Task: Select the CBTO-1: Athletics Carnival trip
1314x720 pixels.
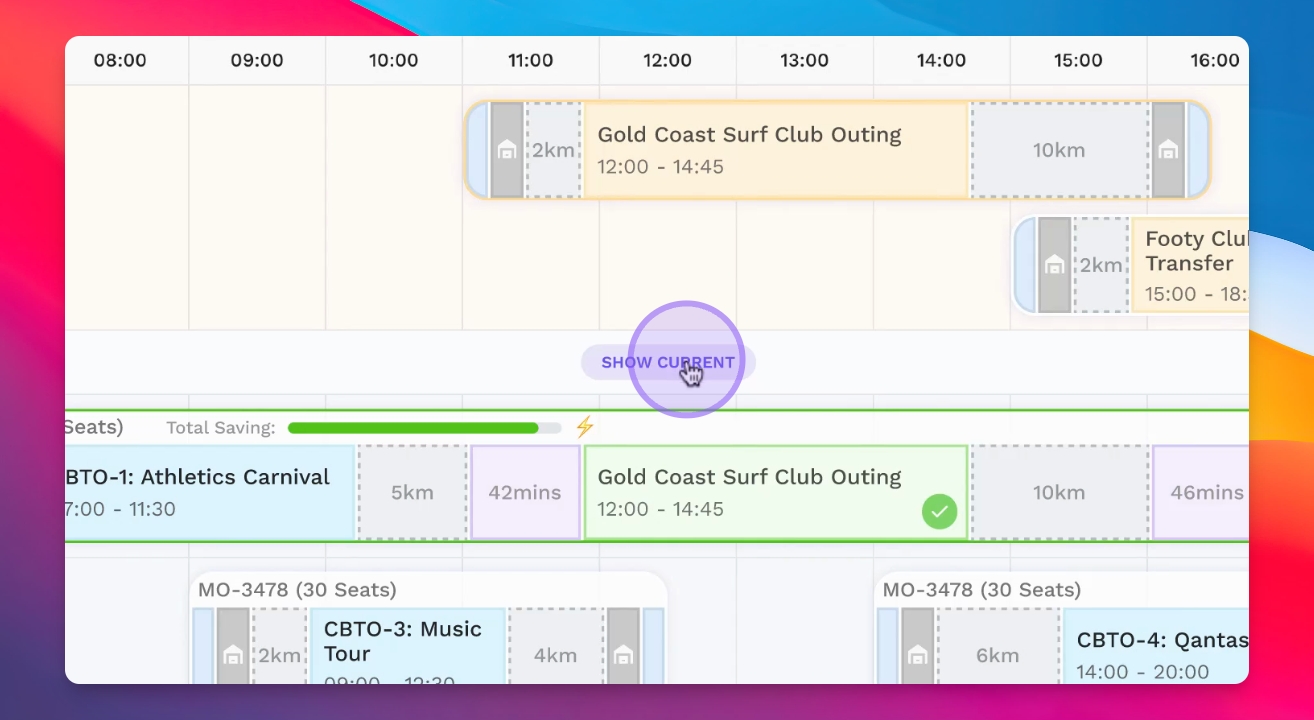Action: coord(210,493)
